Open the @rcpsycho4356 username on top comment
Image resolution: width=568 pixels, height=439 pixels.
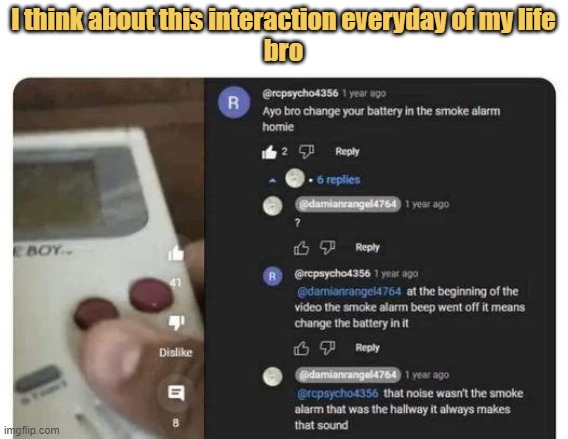300,93
